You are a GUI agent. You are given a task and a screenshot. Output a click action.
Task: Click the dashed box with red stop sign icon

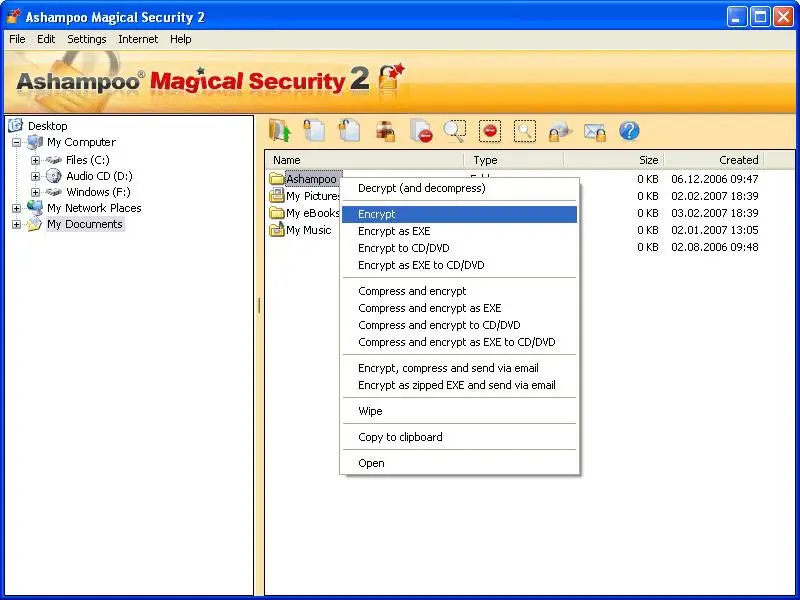[x=490, y=131]
